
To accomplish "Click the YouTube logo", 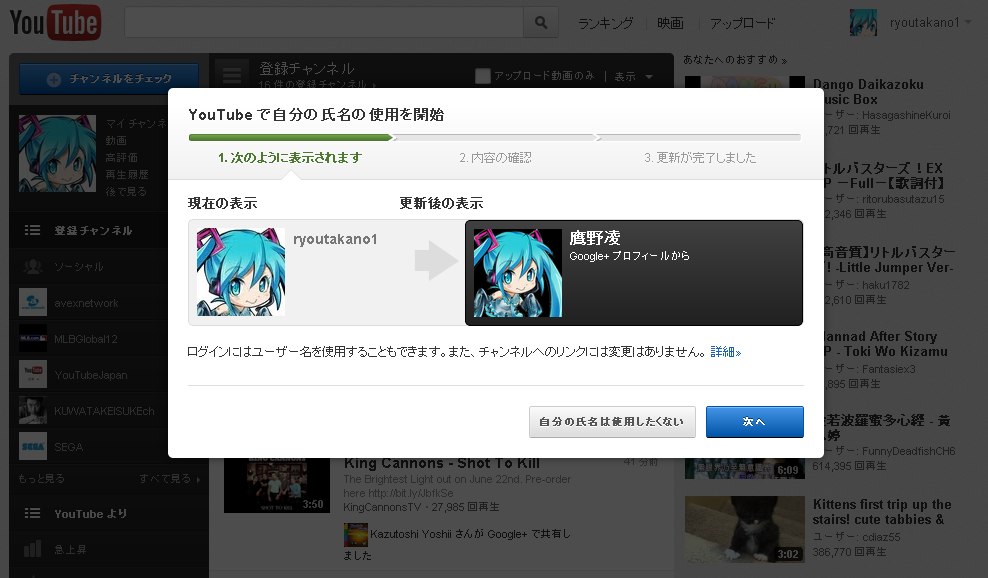I will click(55, 23).
